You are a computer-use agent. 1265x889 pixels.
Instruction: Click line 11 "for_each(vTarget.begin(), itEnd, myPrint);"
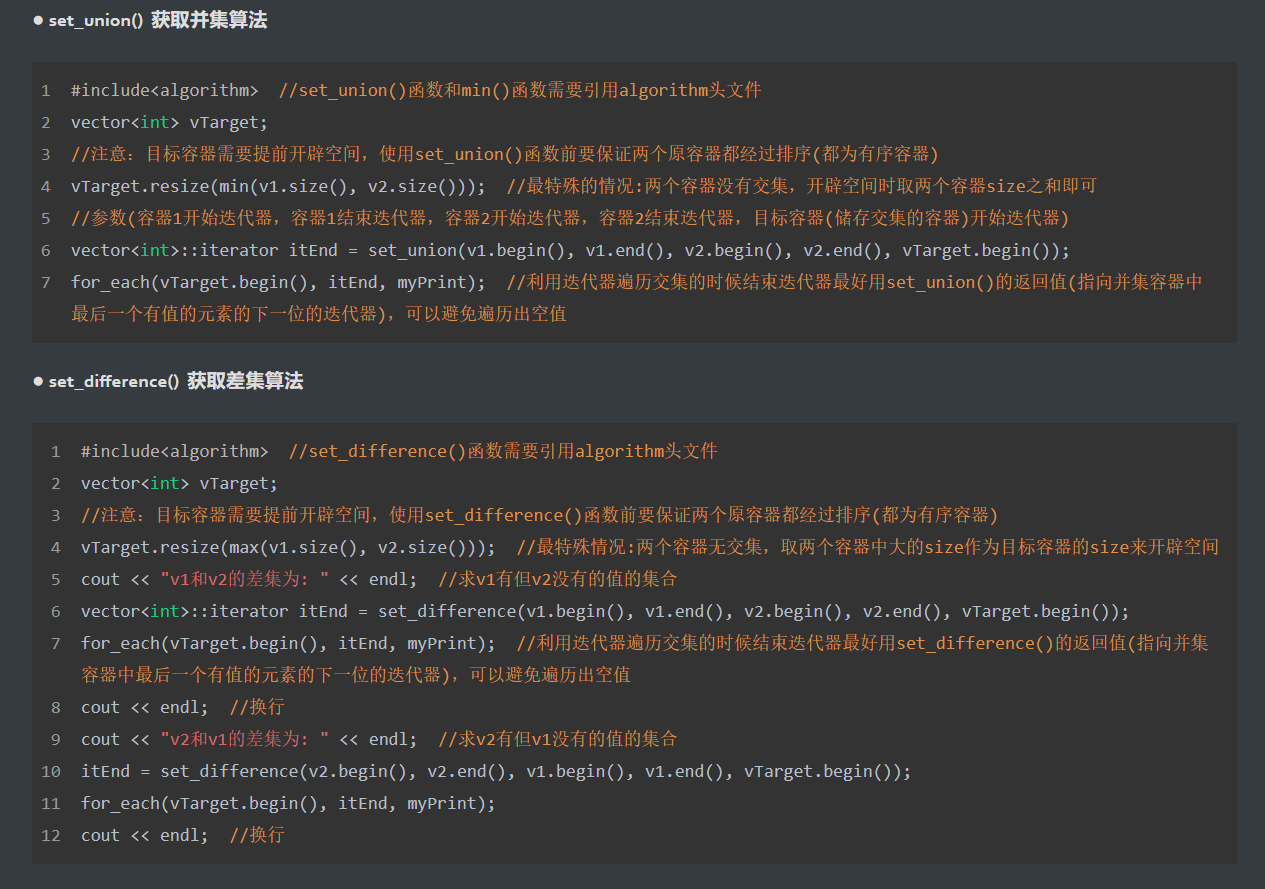(288, 803)
